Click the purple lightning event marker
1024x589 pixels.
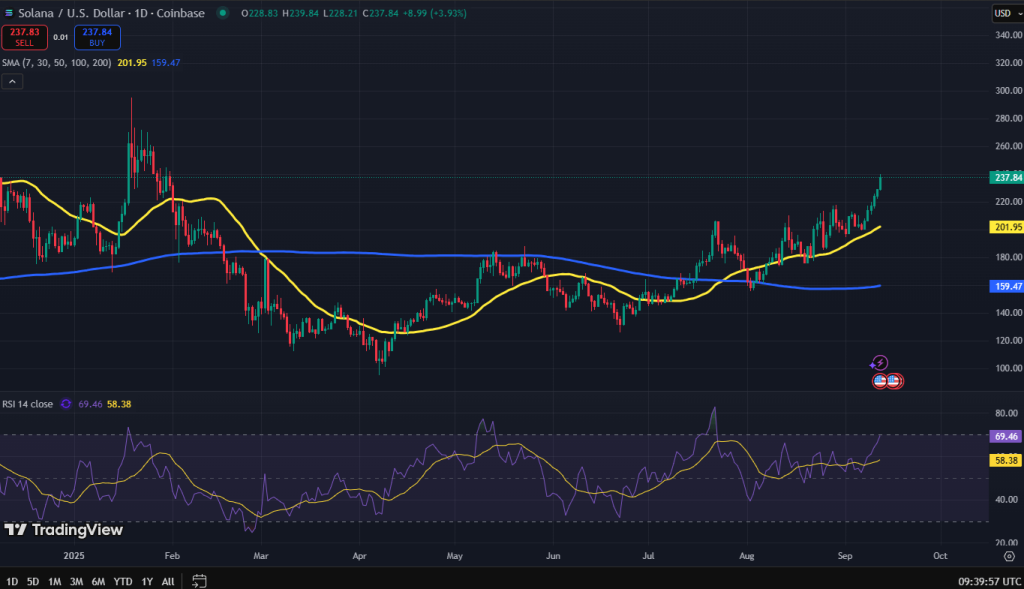coord(879,363)
